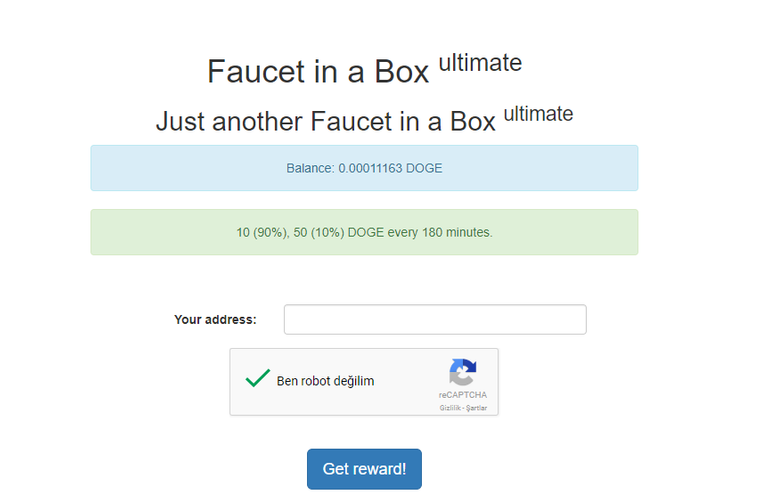Click the "Your address:" label
Viewport: 768px width, 503px height.
216,320
